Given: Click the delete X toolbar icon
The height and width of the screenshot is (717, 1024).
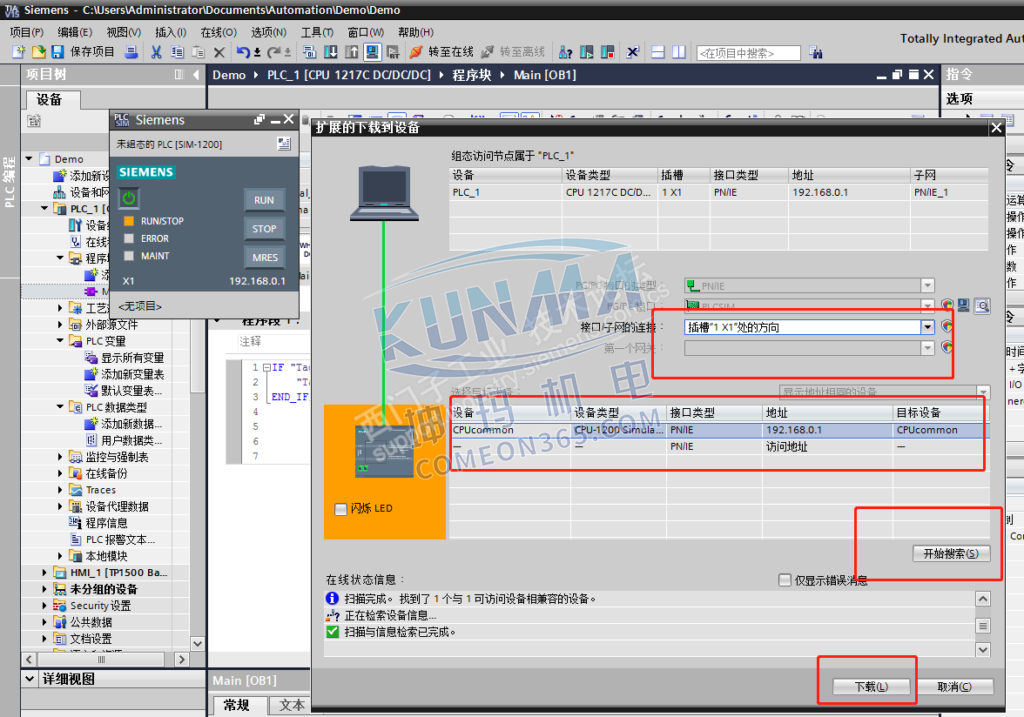Looking at the screenshot, I should 219,52.
